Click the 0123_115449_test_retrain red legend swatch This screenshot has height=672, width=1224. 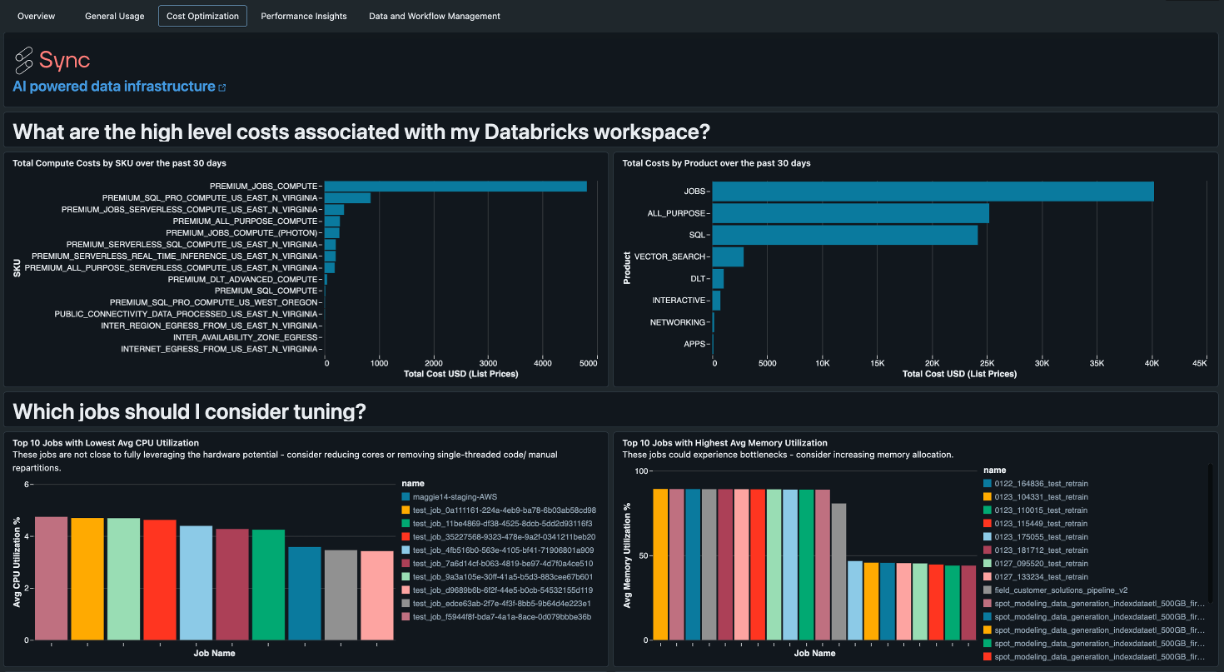click(x=987, y=523)
